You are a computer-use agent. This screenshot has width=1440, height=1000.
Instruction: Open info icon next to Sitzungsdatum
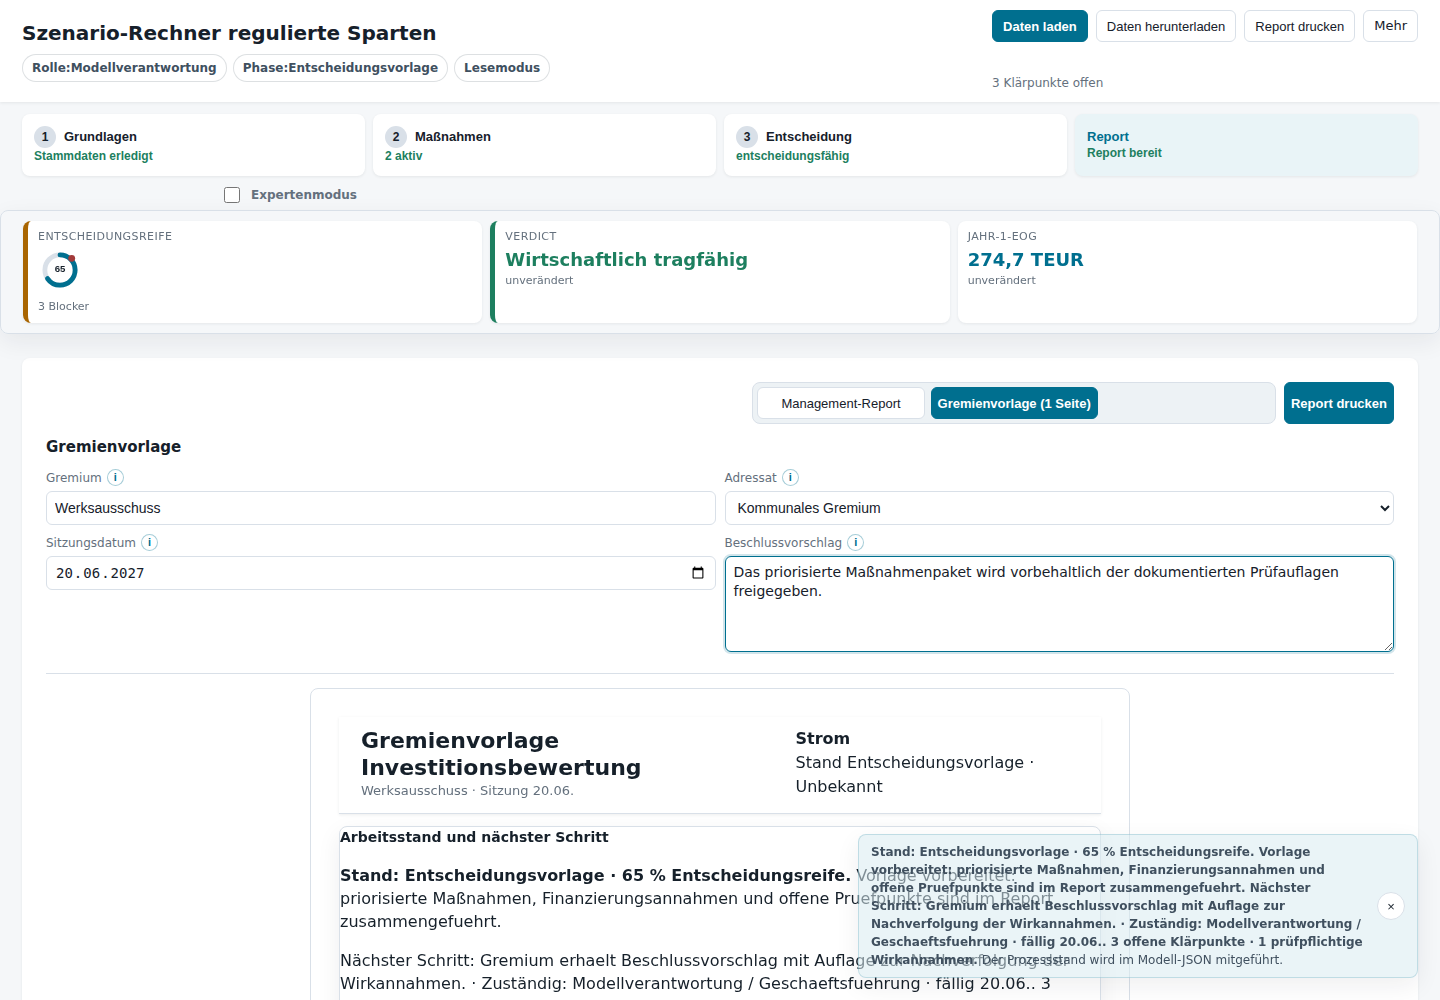point(149,543)
